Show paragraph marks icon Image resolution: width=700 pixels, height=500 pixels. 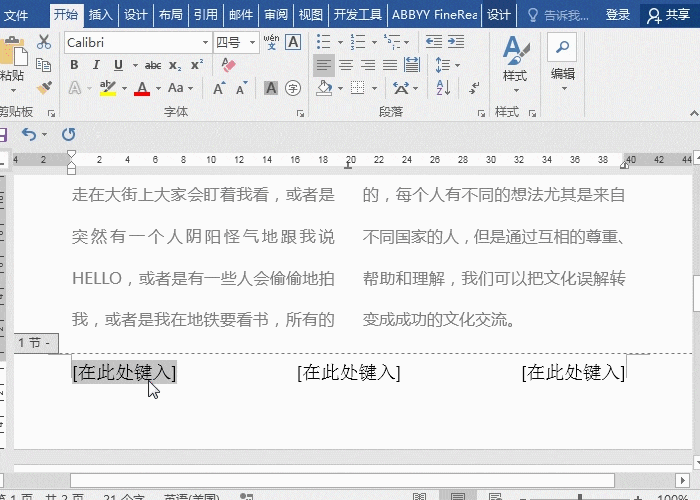[x=474, y=88]
